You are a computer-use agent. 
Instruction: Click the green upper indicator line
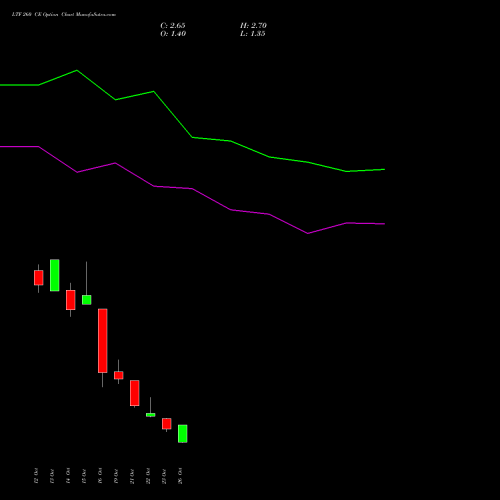[x=192, y=137]
